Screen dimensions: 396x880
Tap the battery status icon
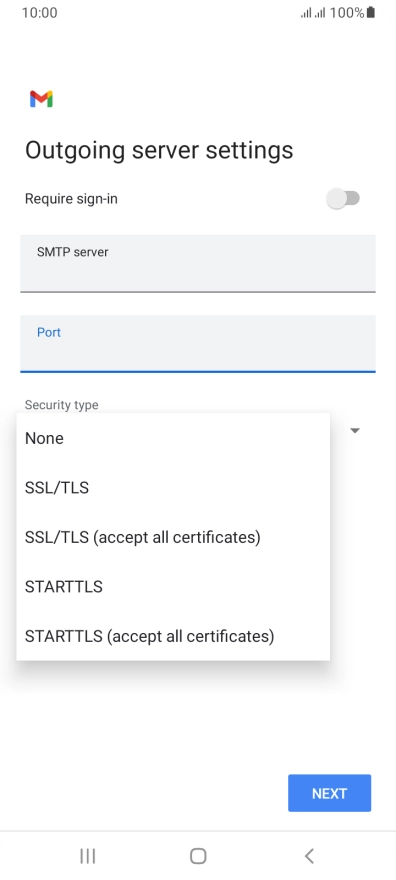[371, 12]
